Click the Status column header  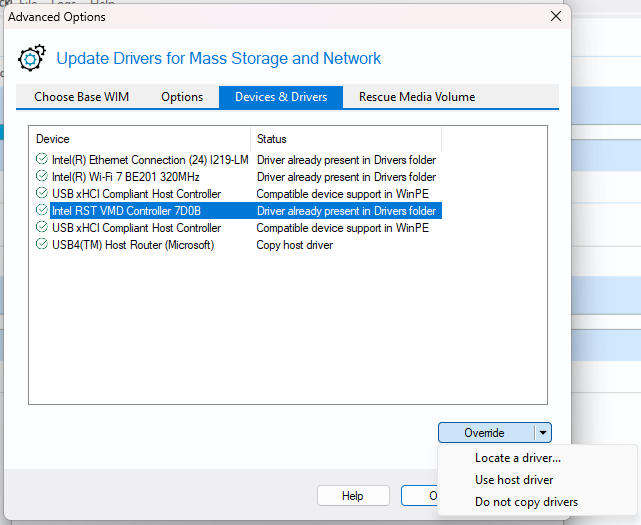click(345, 139)
